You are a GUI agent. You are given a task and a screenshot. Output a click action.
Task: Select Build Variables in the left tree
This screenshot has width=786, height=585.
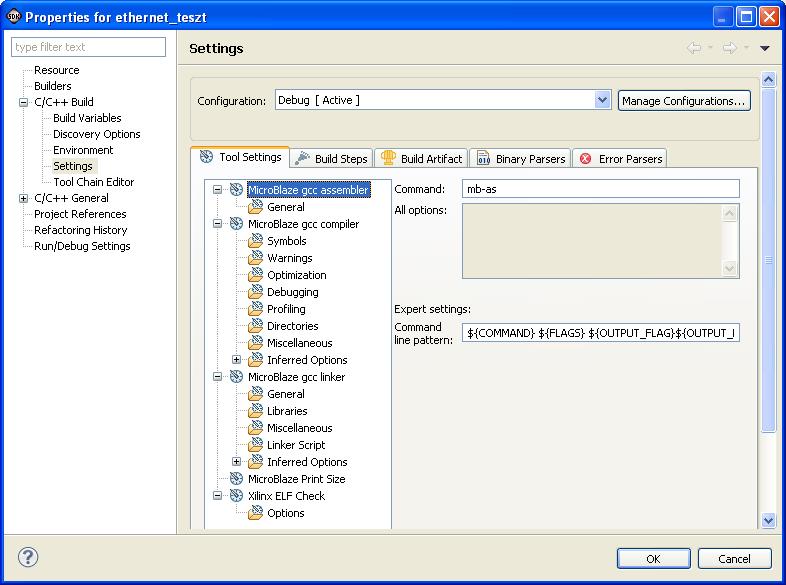tap(87, 118)
